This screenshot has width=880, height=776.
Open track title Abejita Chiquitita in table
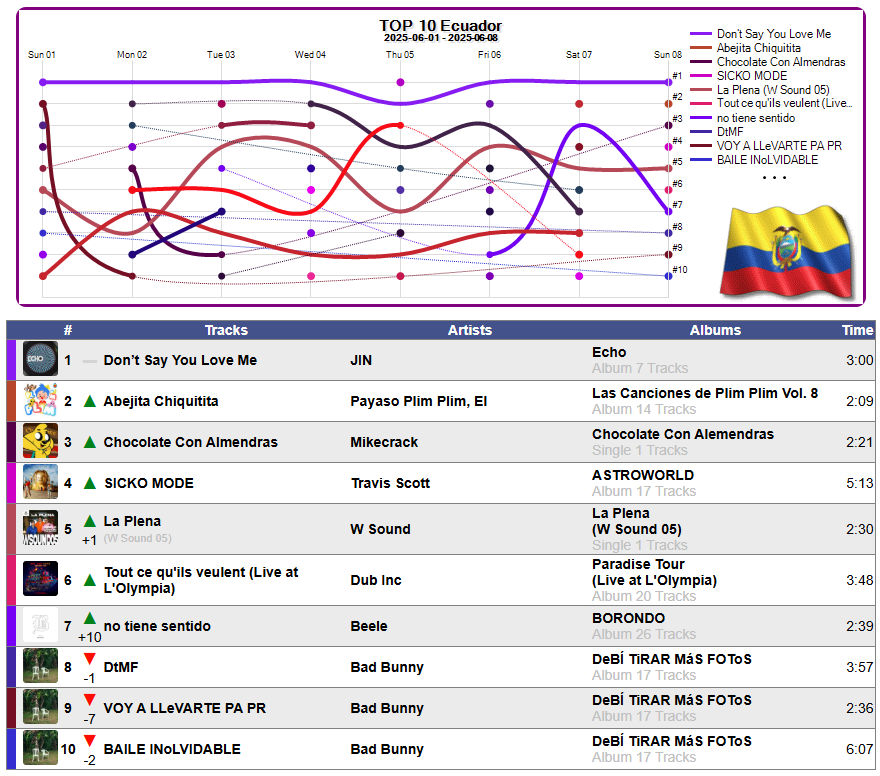(x=161, y=401)
